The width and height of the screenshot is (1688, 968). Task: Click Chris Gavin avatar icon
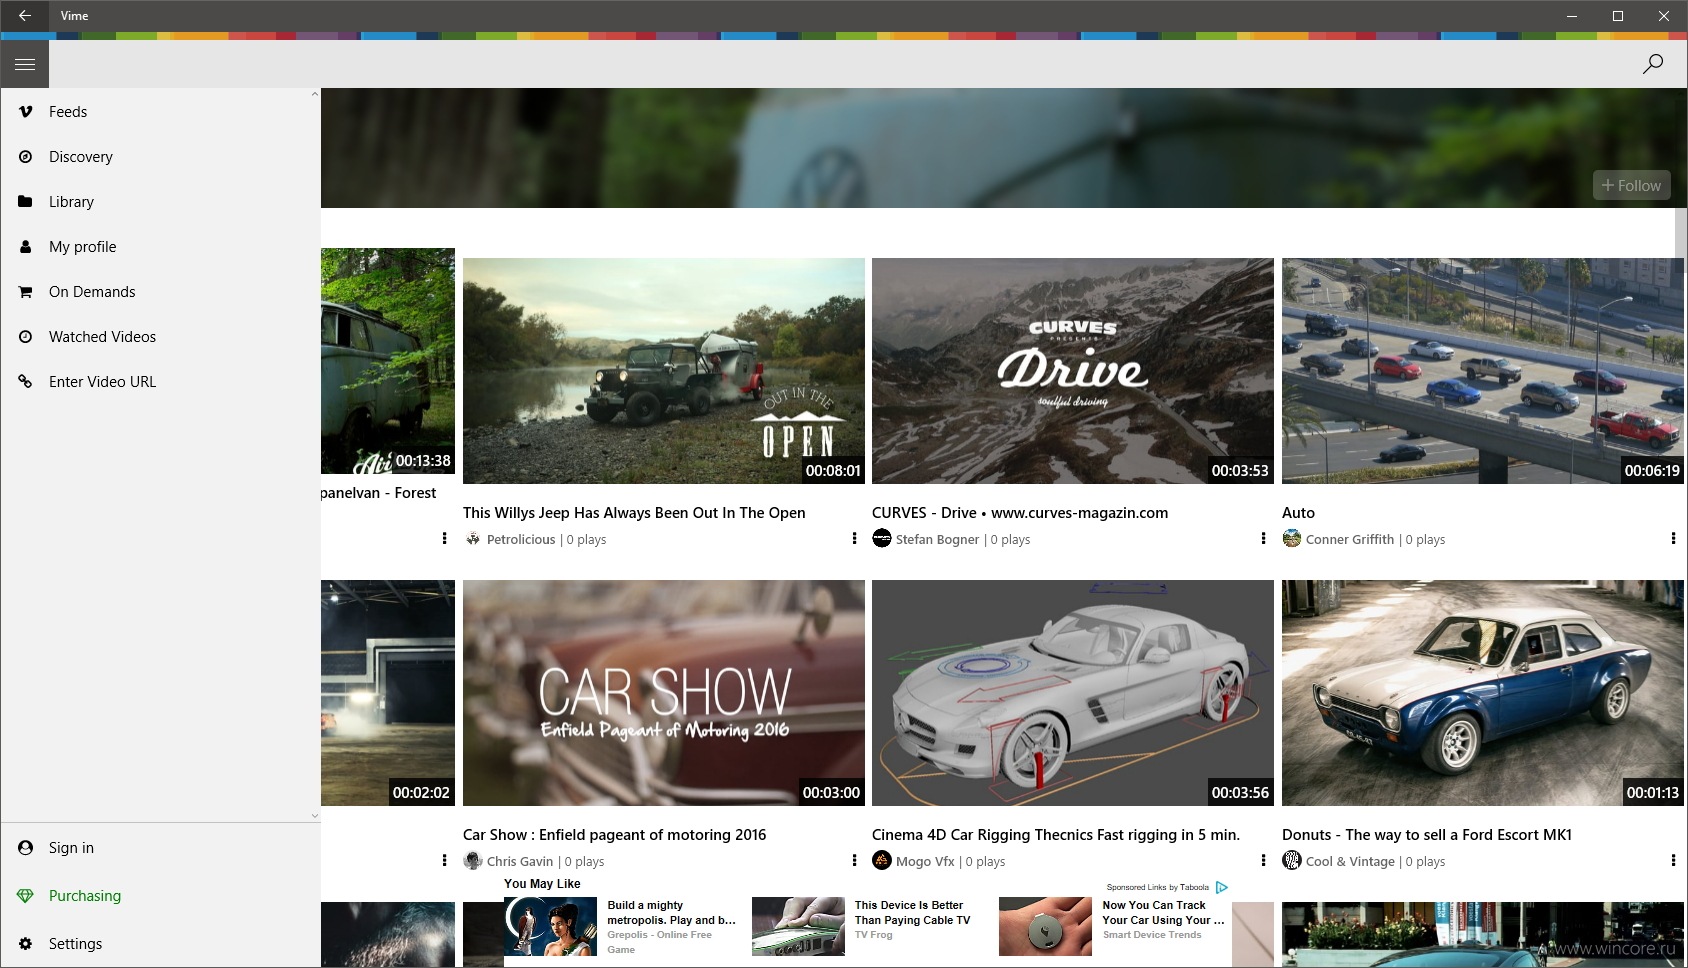473,861
